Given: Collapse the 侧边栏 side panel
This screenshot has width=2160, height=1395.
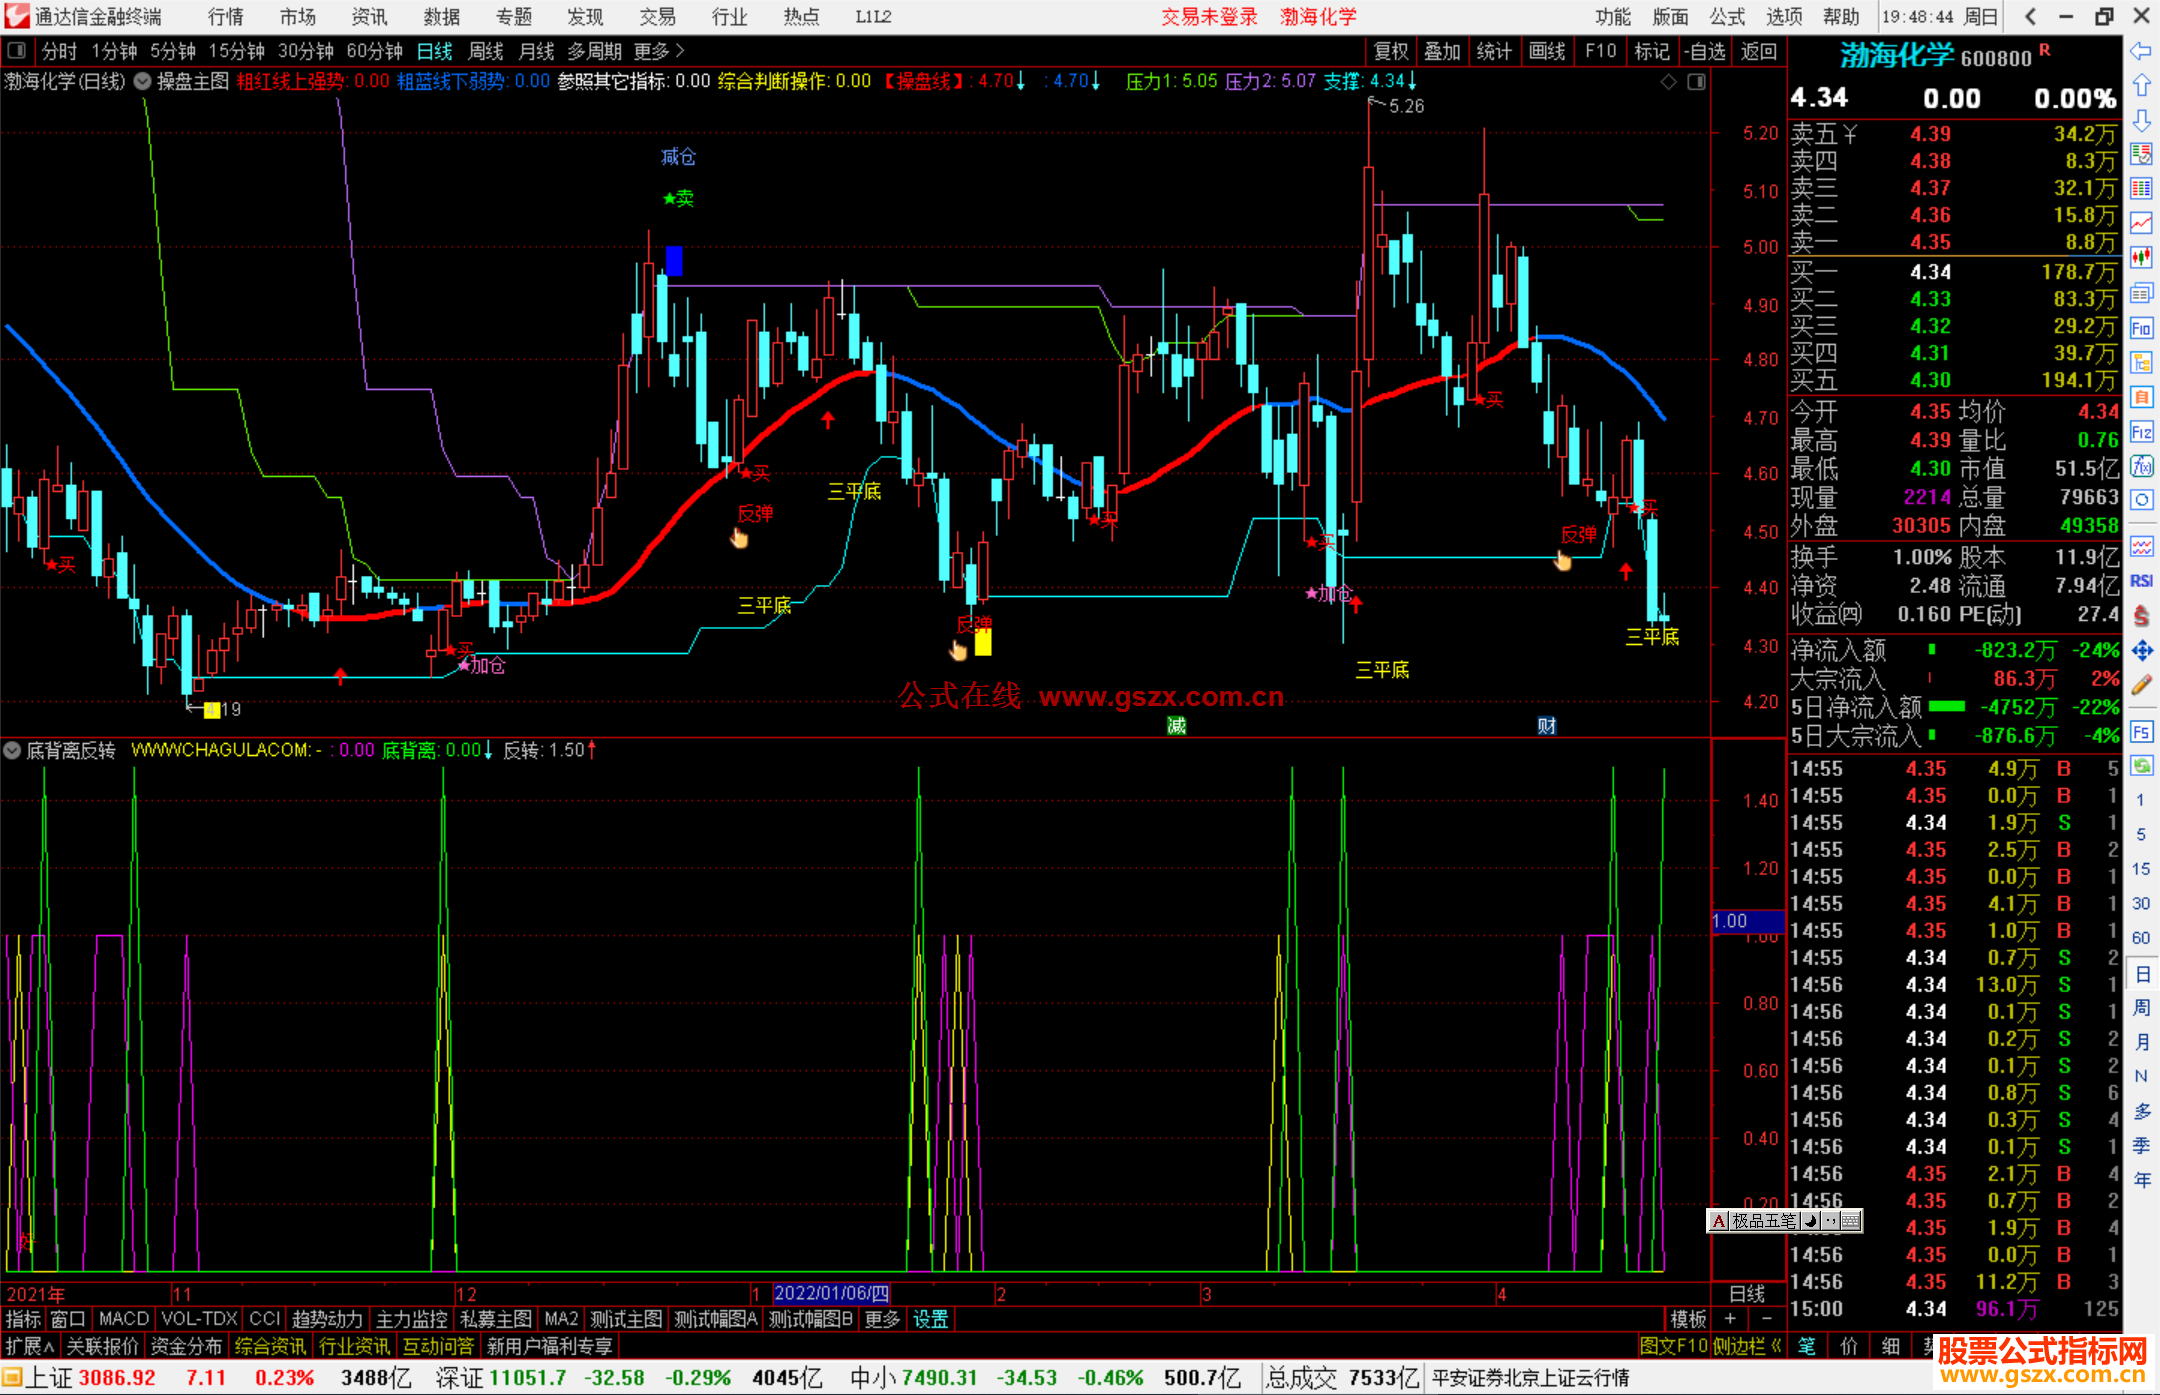Looking at the screenshot, I should 1747,1346.
